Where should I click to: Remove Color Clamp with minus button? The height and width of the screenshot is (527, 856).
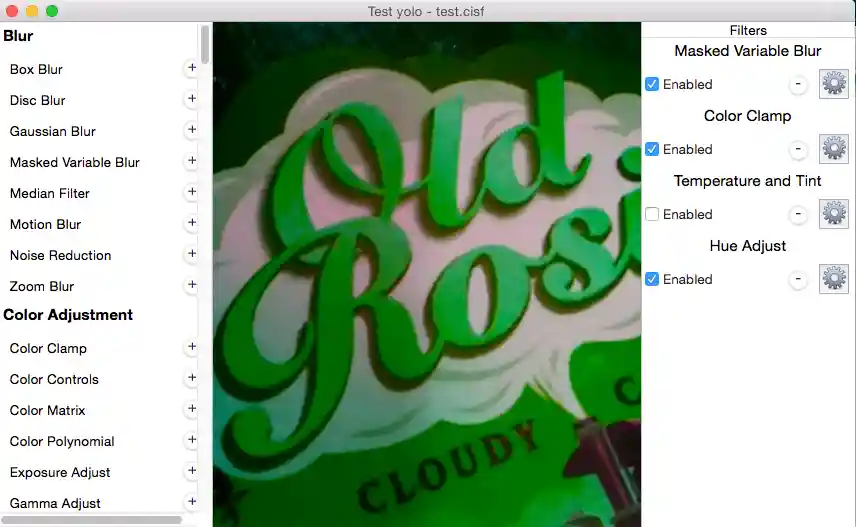pos(798,150)
